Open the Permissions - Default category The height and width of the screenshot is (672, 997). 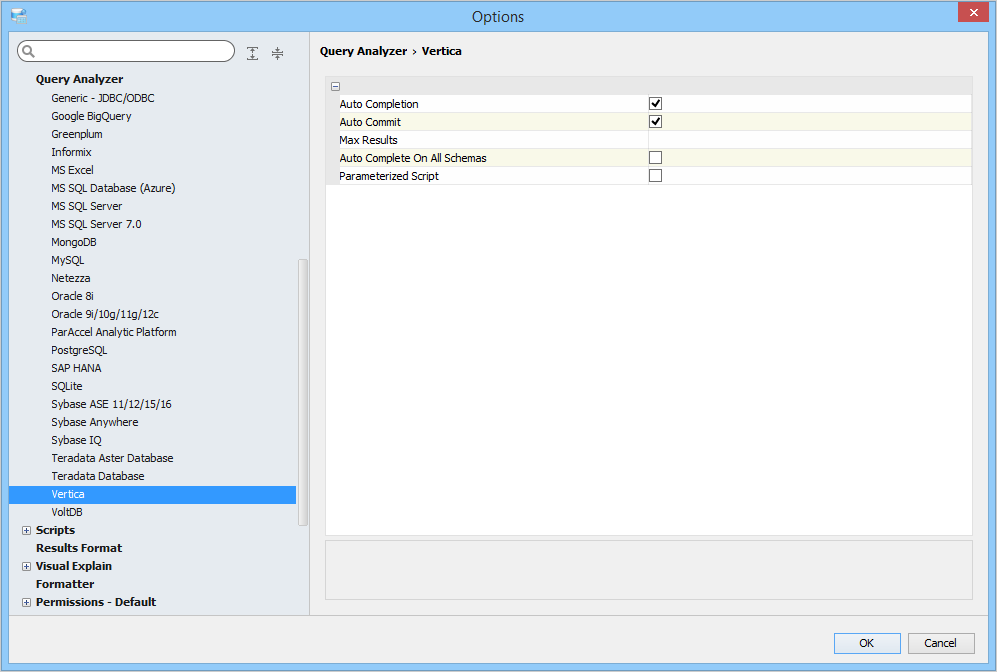click(x=96, y=602)
